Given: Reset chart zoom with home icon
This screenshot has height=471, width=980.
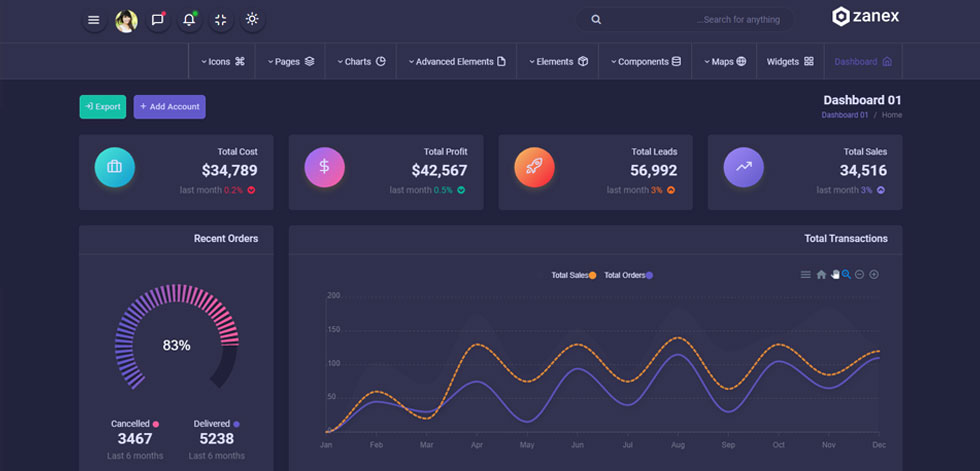Looking at the screenshot, I should [x=821, y=274].
